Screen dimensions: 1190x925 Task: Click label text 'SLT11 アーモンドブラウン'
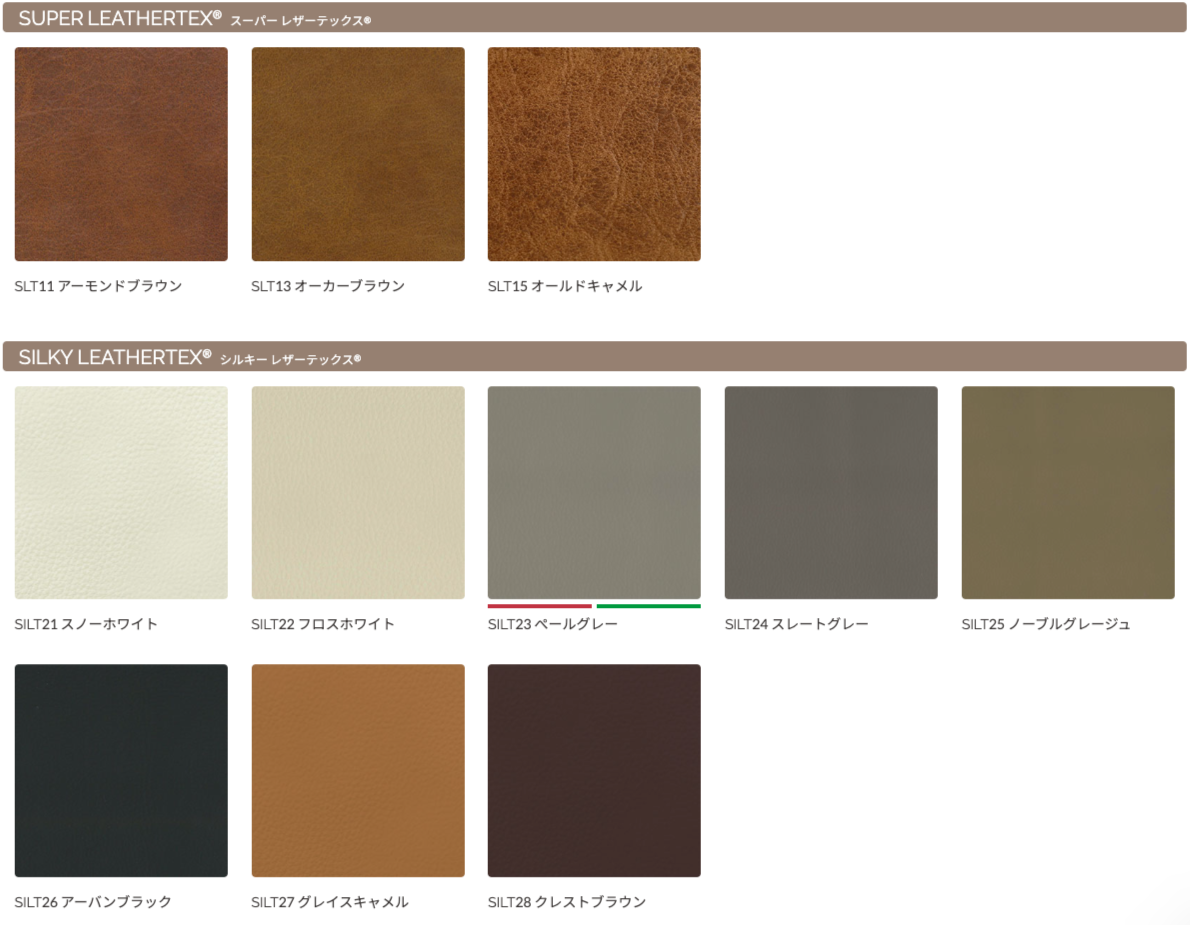tap(99, 286)
